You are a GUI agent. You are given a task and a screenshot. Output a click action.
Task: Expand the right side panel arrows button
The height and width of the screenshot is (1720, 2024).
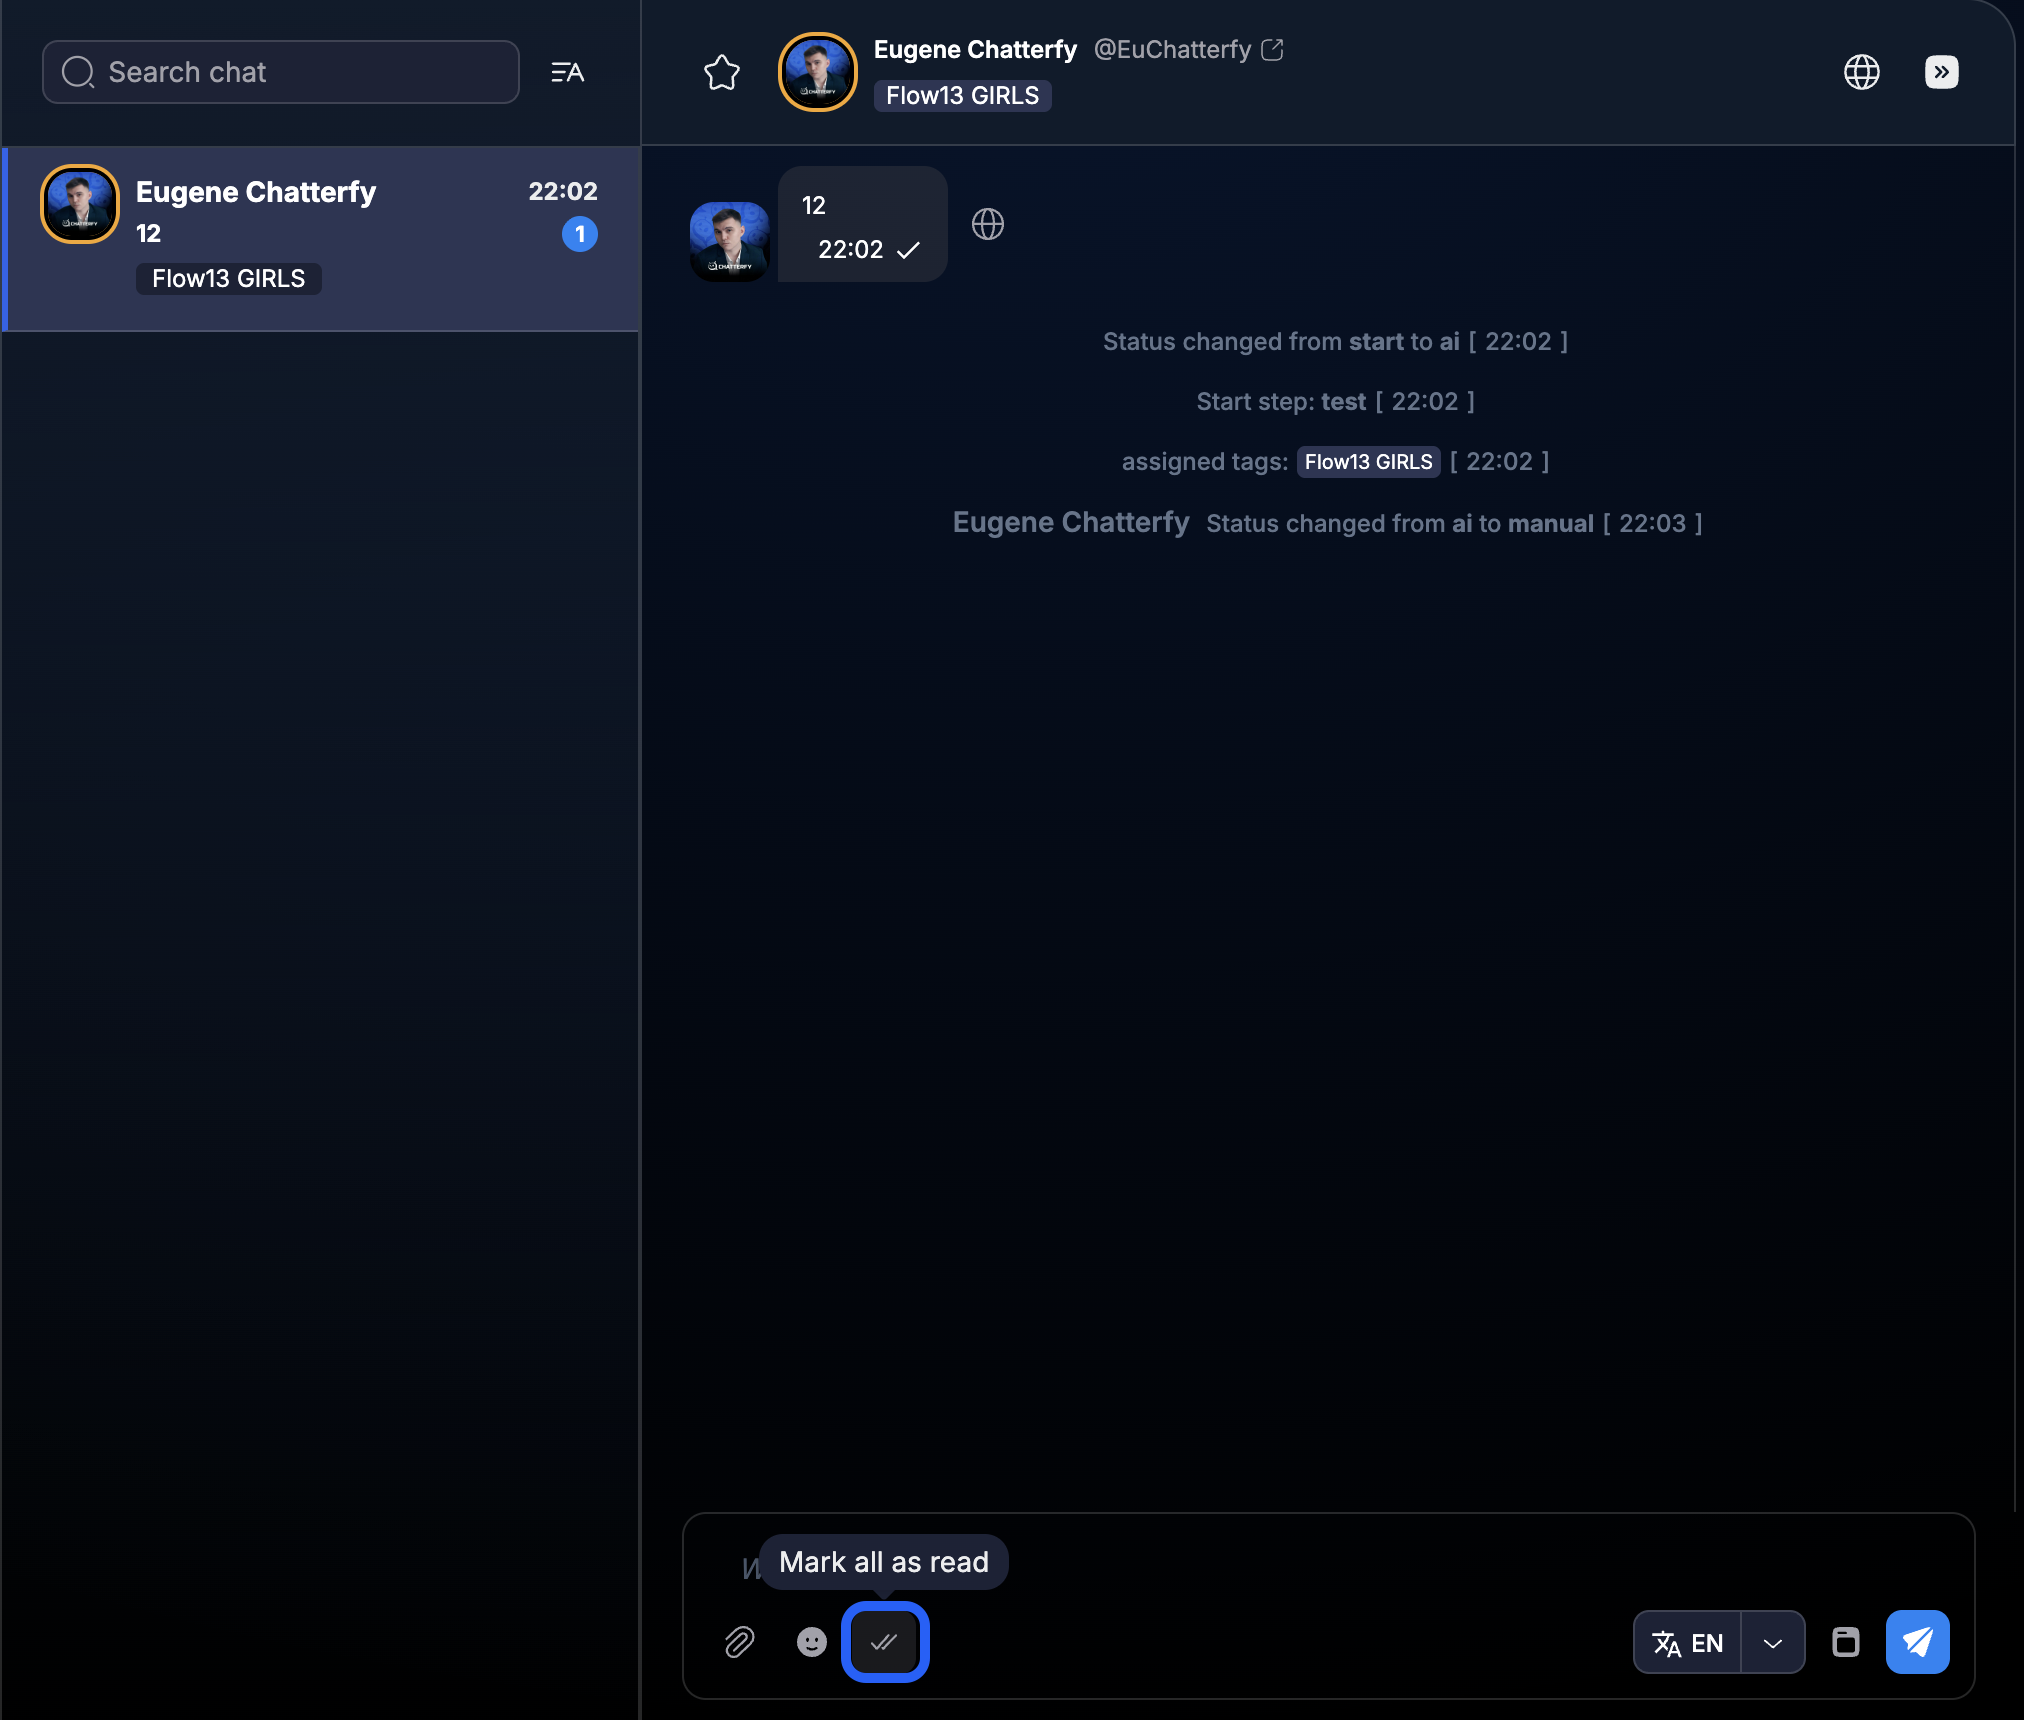tap(1941, 72)
